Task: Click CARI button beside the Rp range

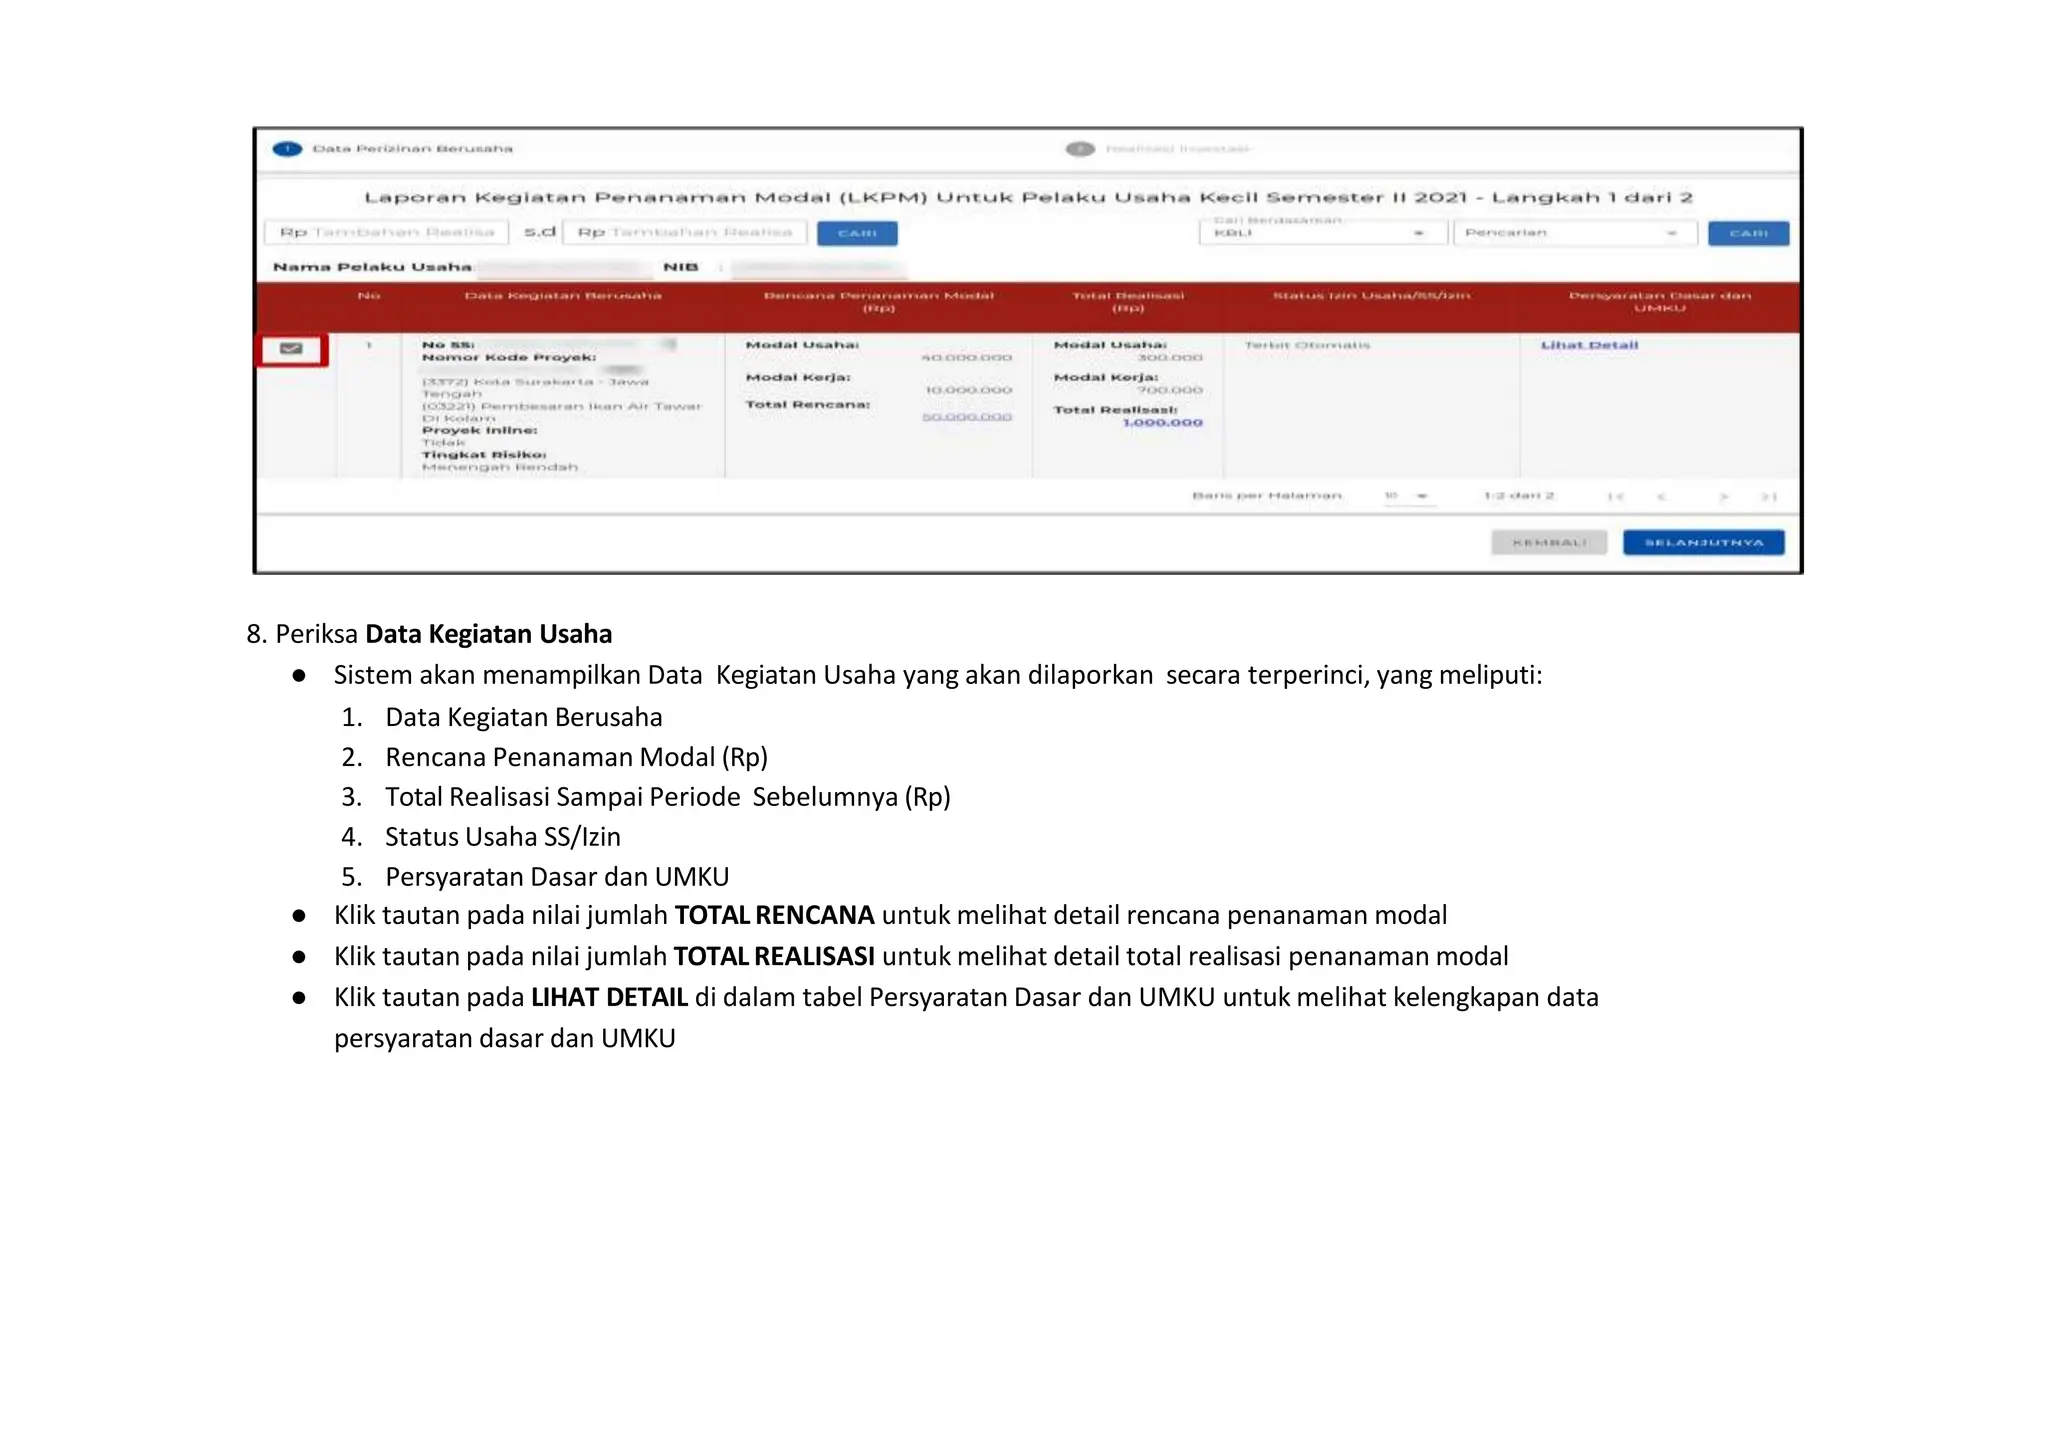Action: click(x=857, y=233)
